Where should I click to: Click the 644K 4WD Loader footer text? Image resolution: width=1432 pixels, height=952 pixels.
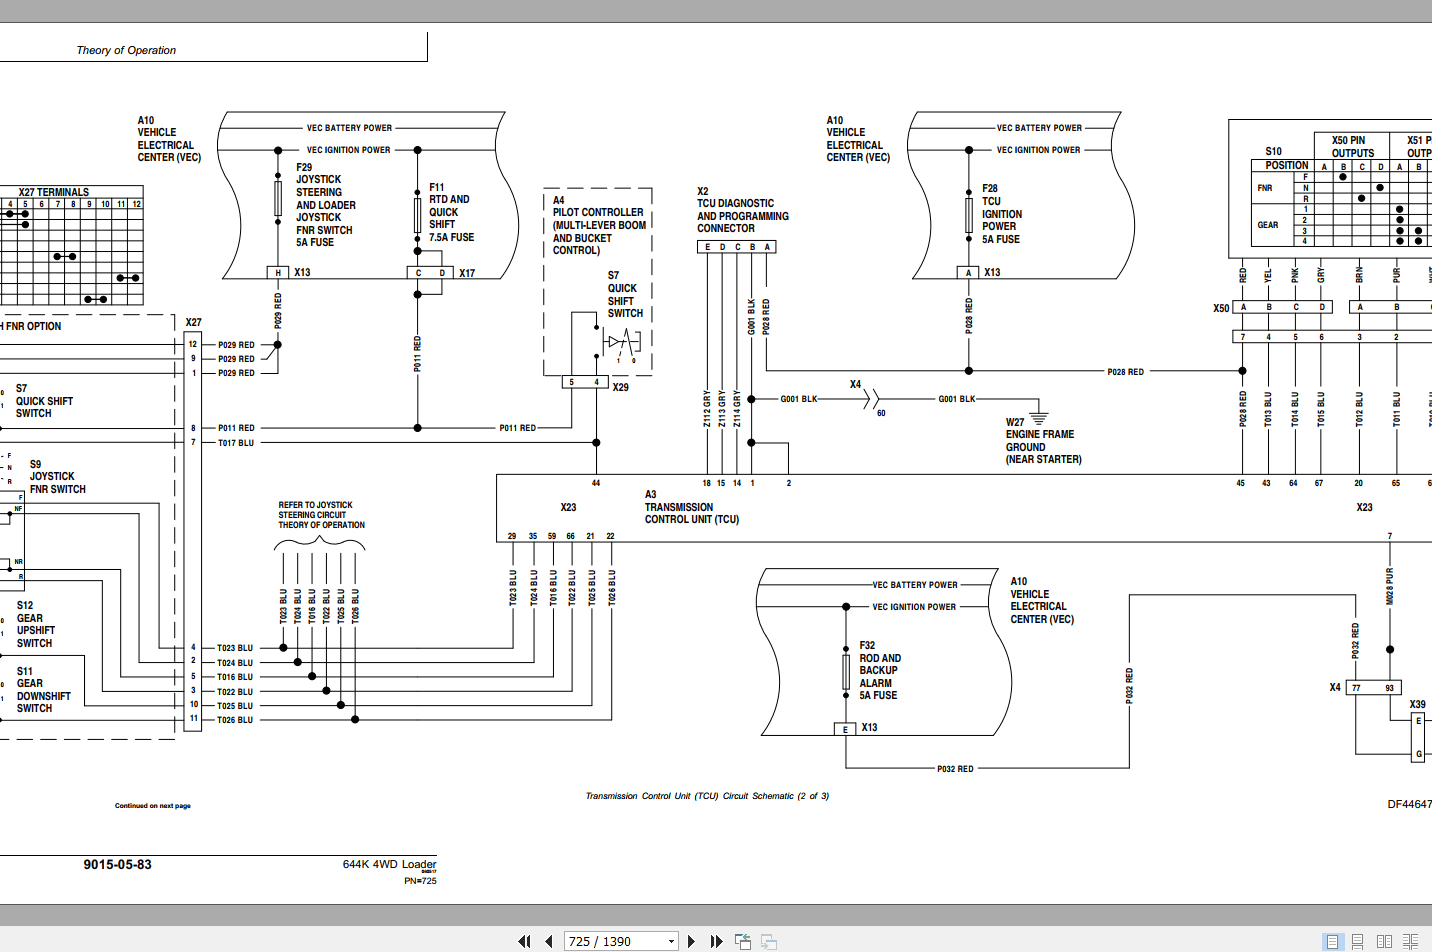tap(389, 864)
